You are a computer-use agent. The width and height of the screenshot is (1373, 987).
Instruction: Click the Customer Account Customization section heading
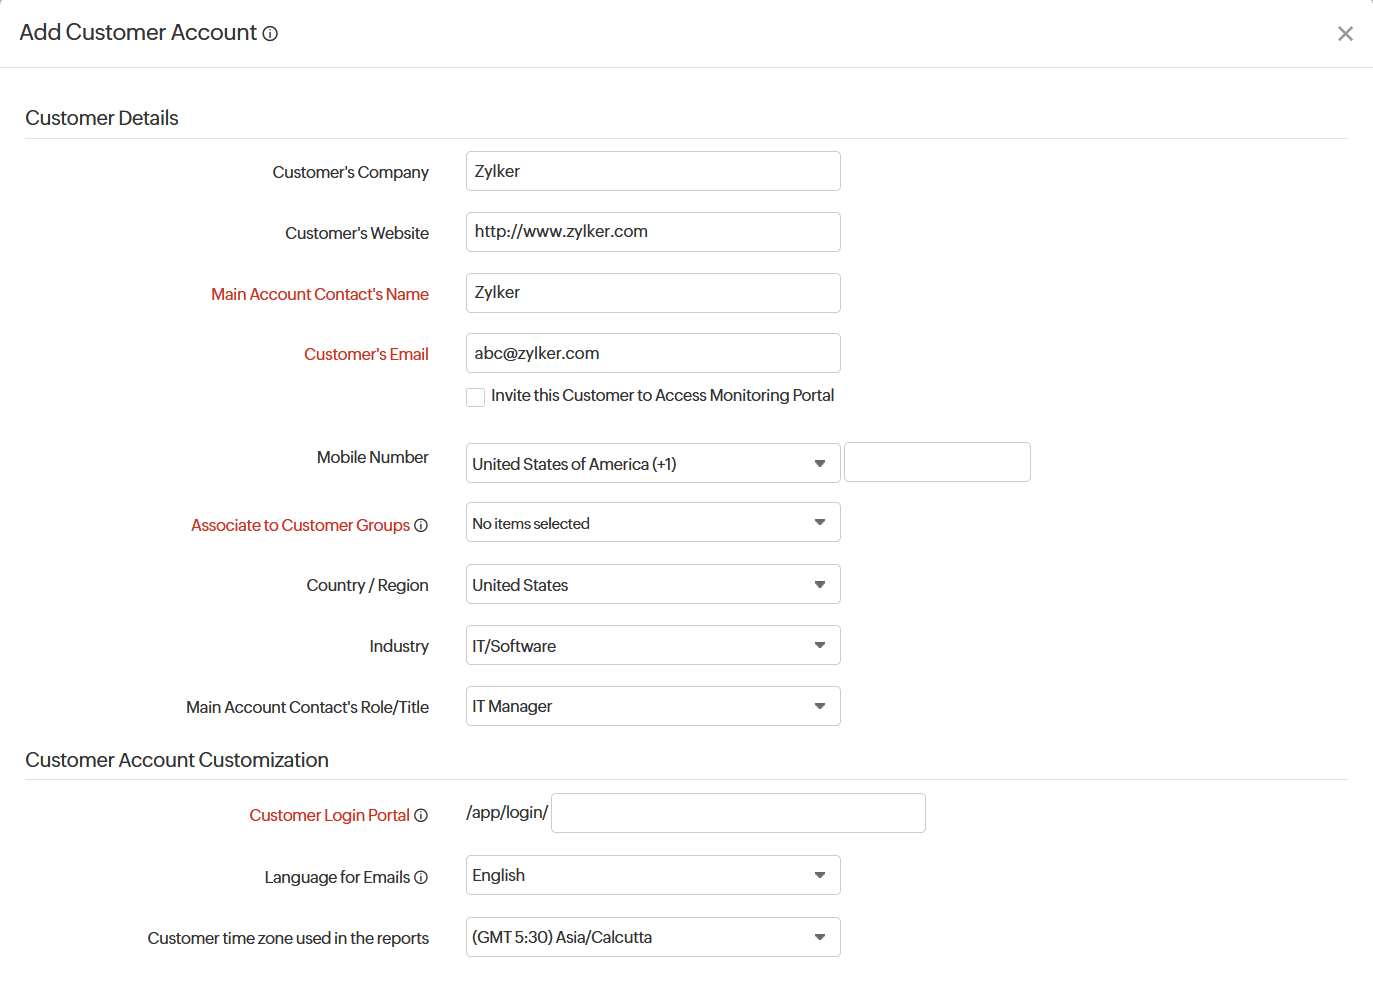[x=177, y=760]
